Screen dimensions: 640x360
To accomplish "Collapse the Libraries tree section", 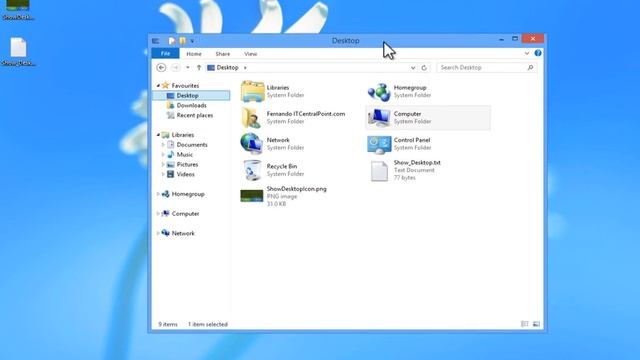I will [x=158, y=135].
